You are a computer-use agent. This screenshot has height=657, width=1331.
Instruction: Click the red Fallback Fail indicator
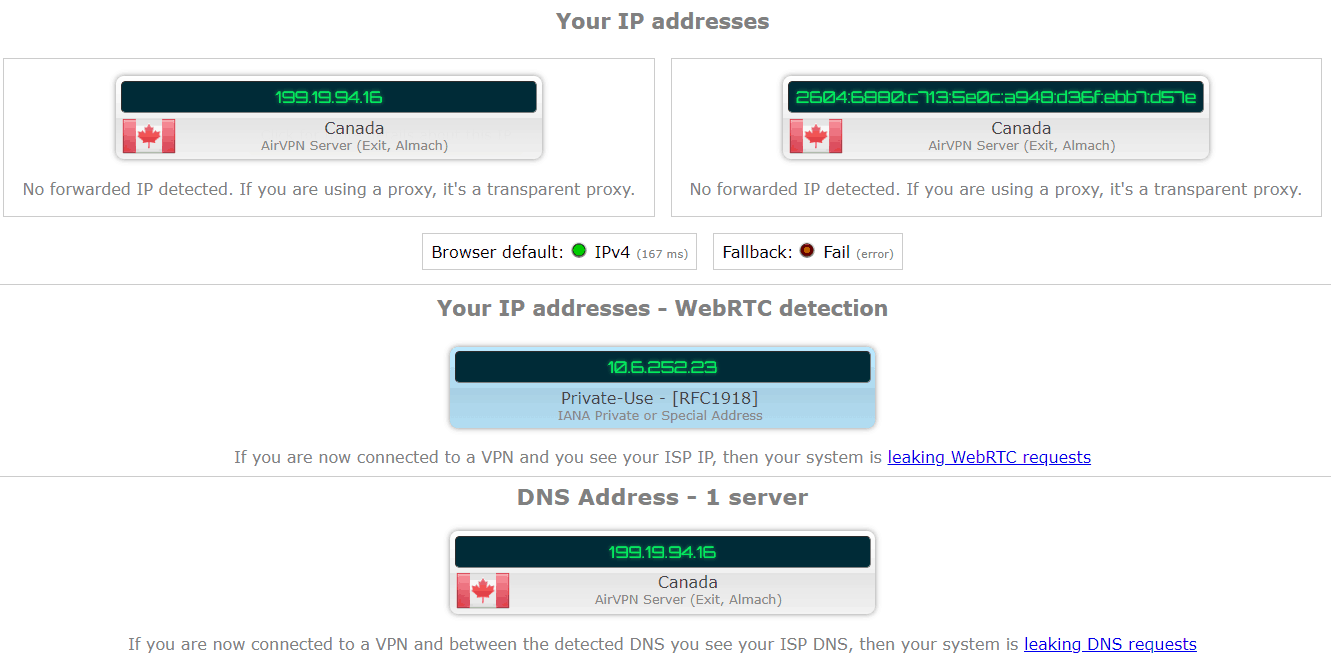807,251
